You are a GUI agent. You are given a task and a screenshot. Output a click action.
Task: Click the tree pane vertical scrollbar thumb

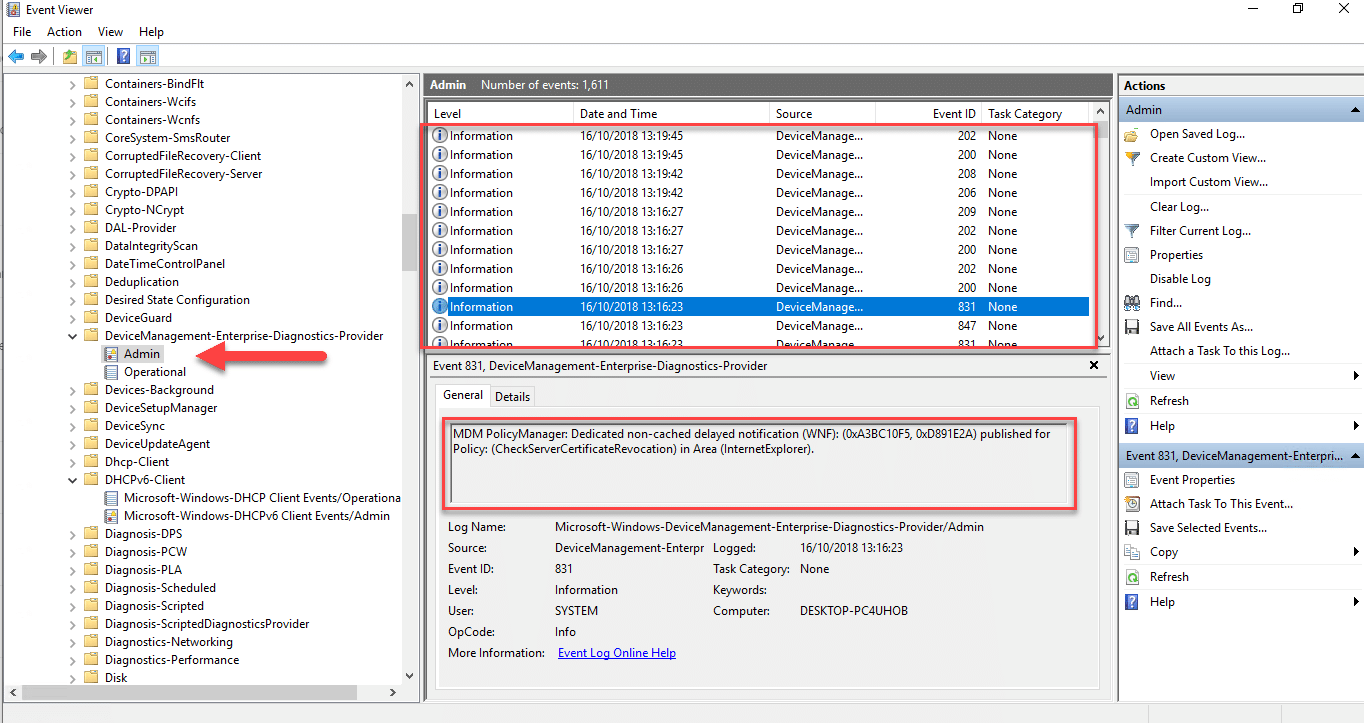tap(409, 242)
